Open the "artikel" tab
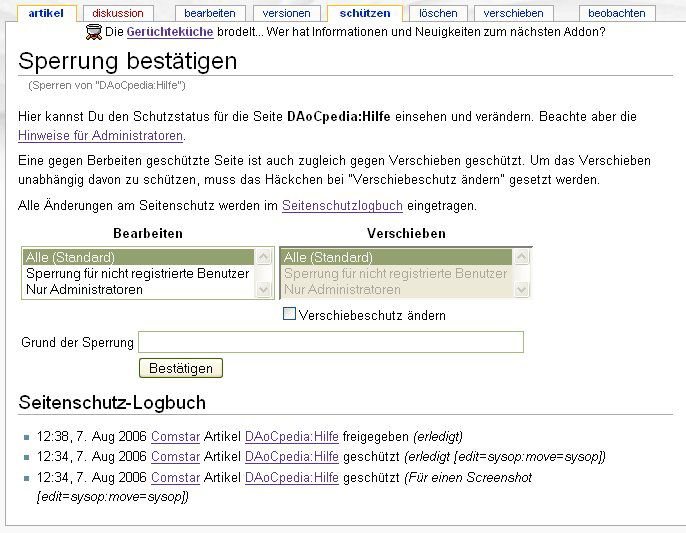This screenshot has width=686, height=533. pyautogui.click(x=46, y=13)
